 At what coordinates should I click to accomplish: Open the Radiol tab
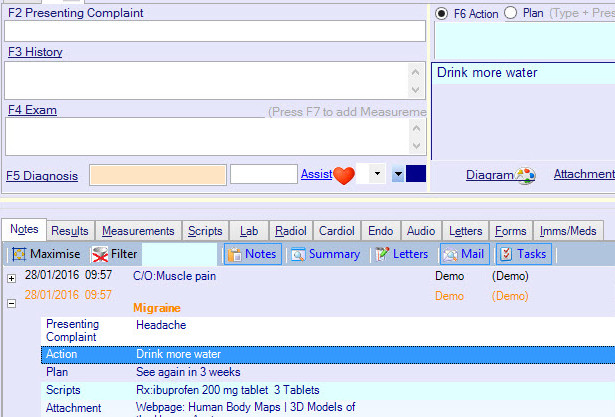click(x=291, y=231)
